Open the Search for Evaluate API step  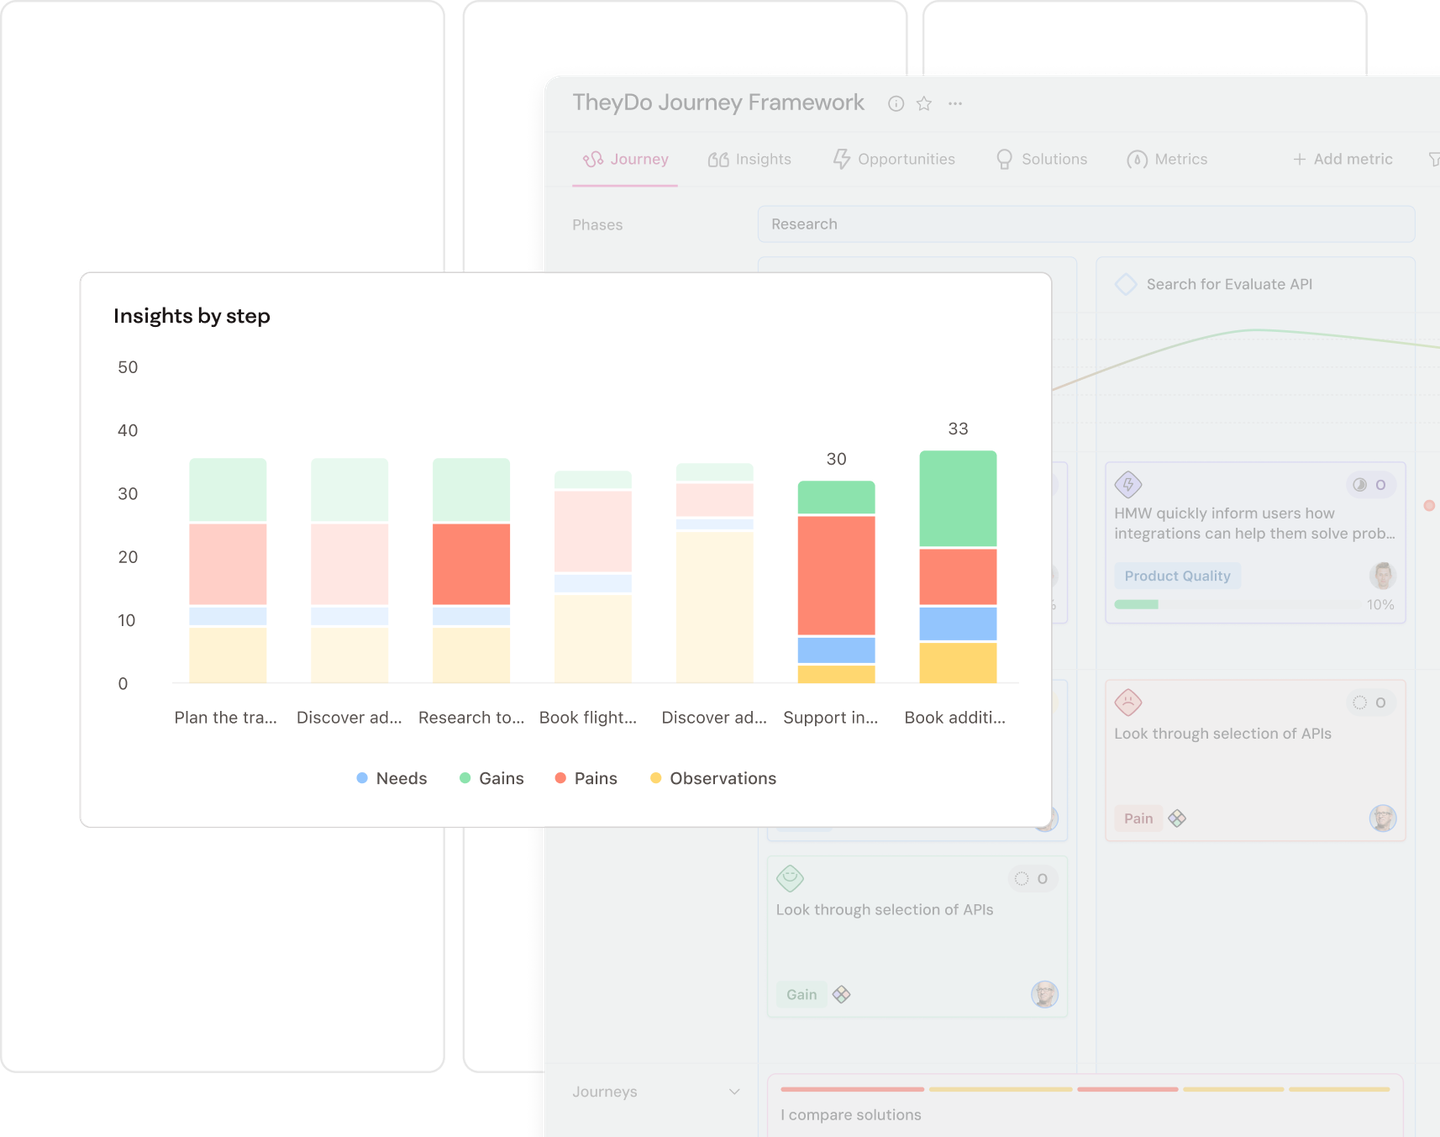click(1229, 284)
